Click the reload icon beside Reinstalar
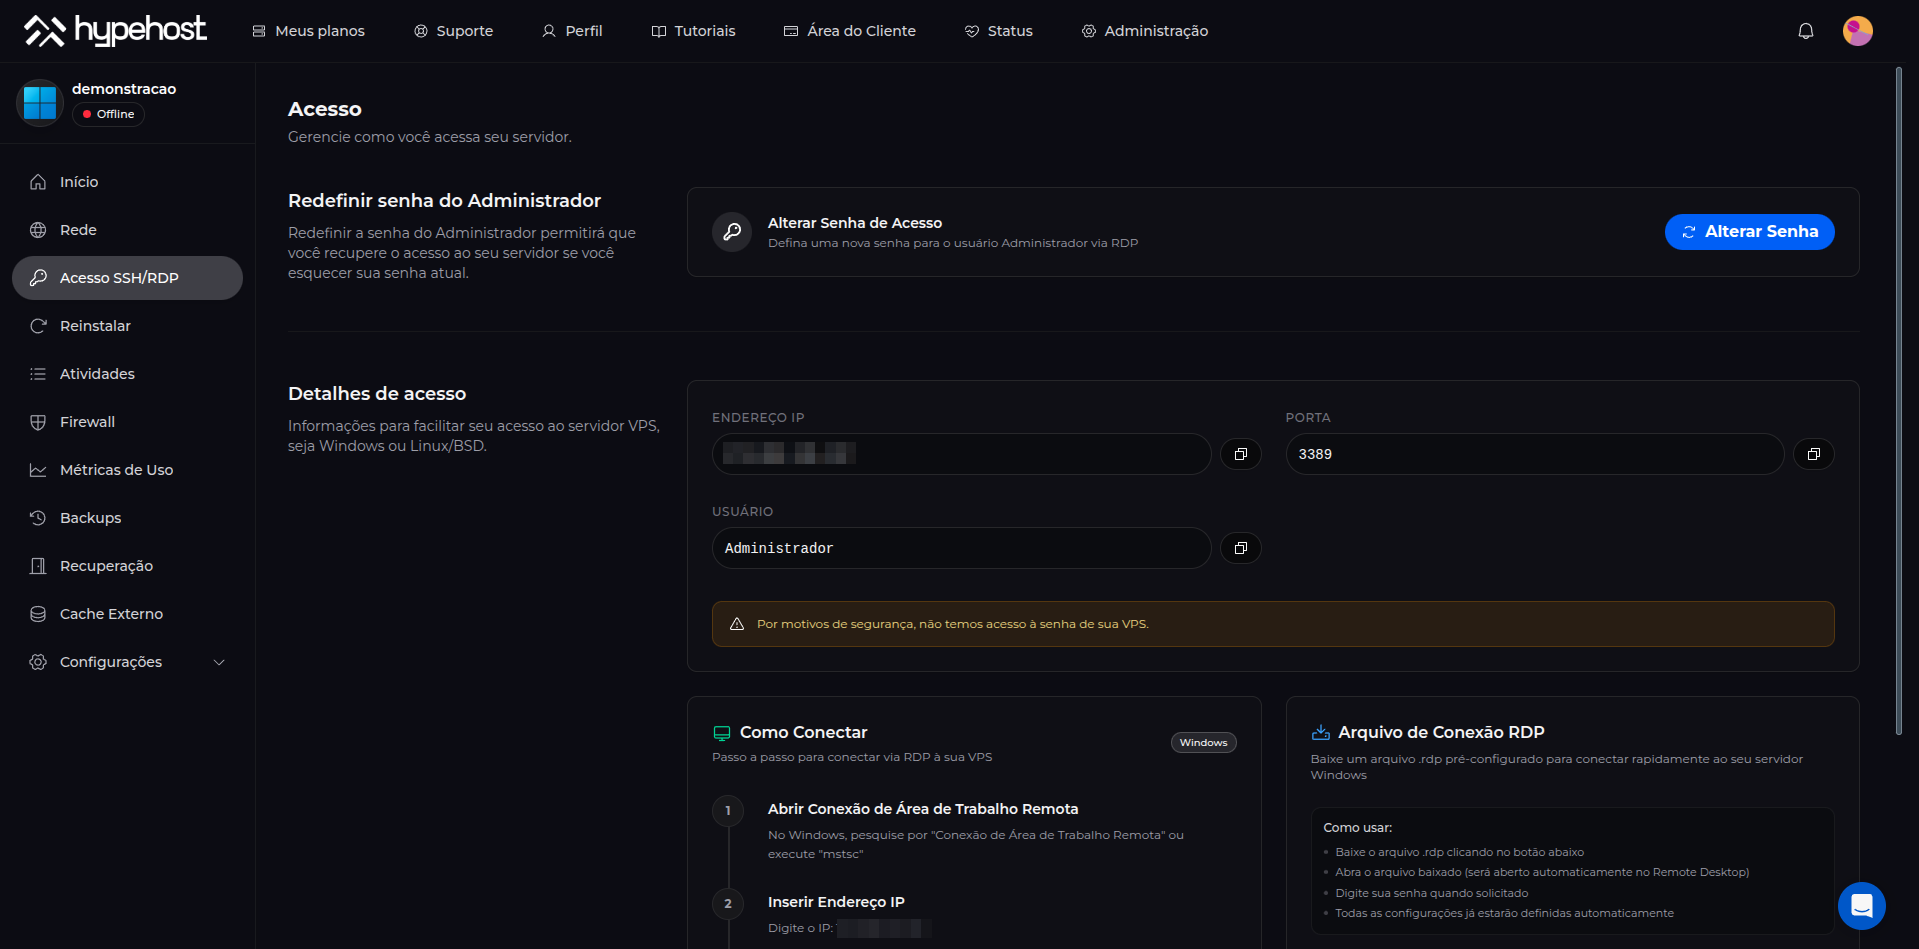 tap(38, 326)
